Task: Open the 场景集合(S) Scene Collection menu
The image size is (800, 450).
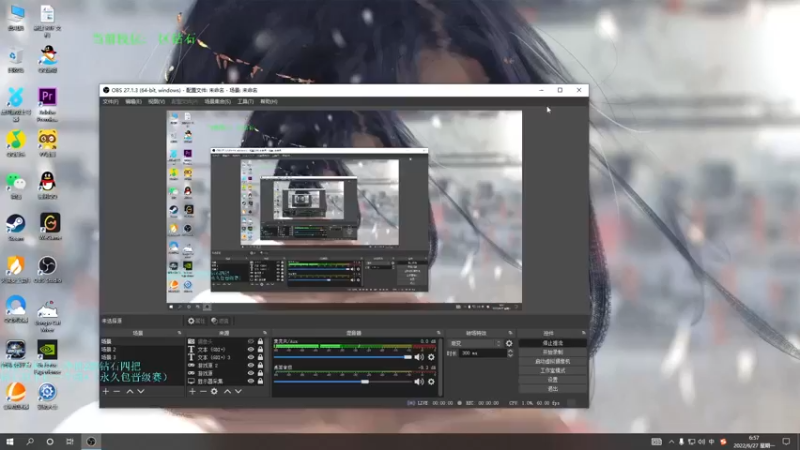Action: click(218, 102)
